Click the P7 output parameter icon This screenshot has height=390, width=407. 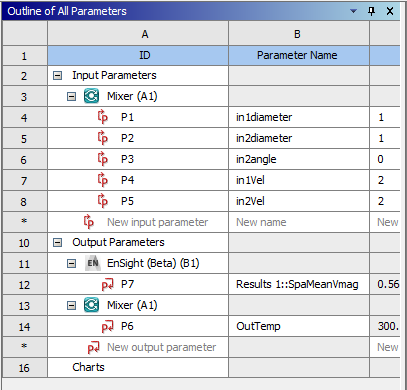(107, 285)
